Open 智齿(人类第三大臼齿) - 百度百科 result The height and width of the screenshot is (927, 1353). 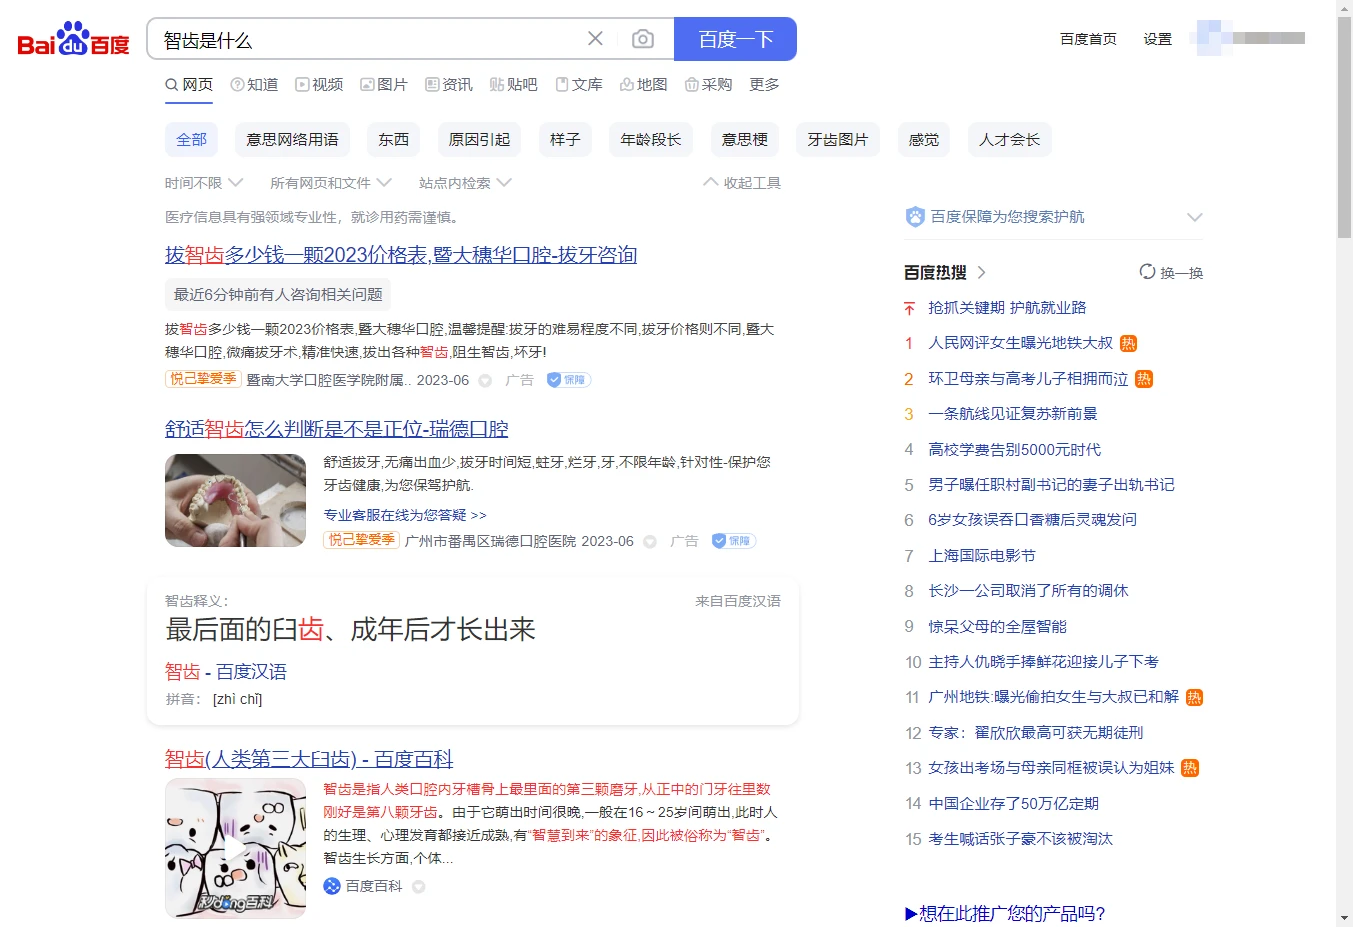309,759
